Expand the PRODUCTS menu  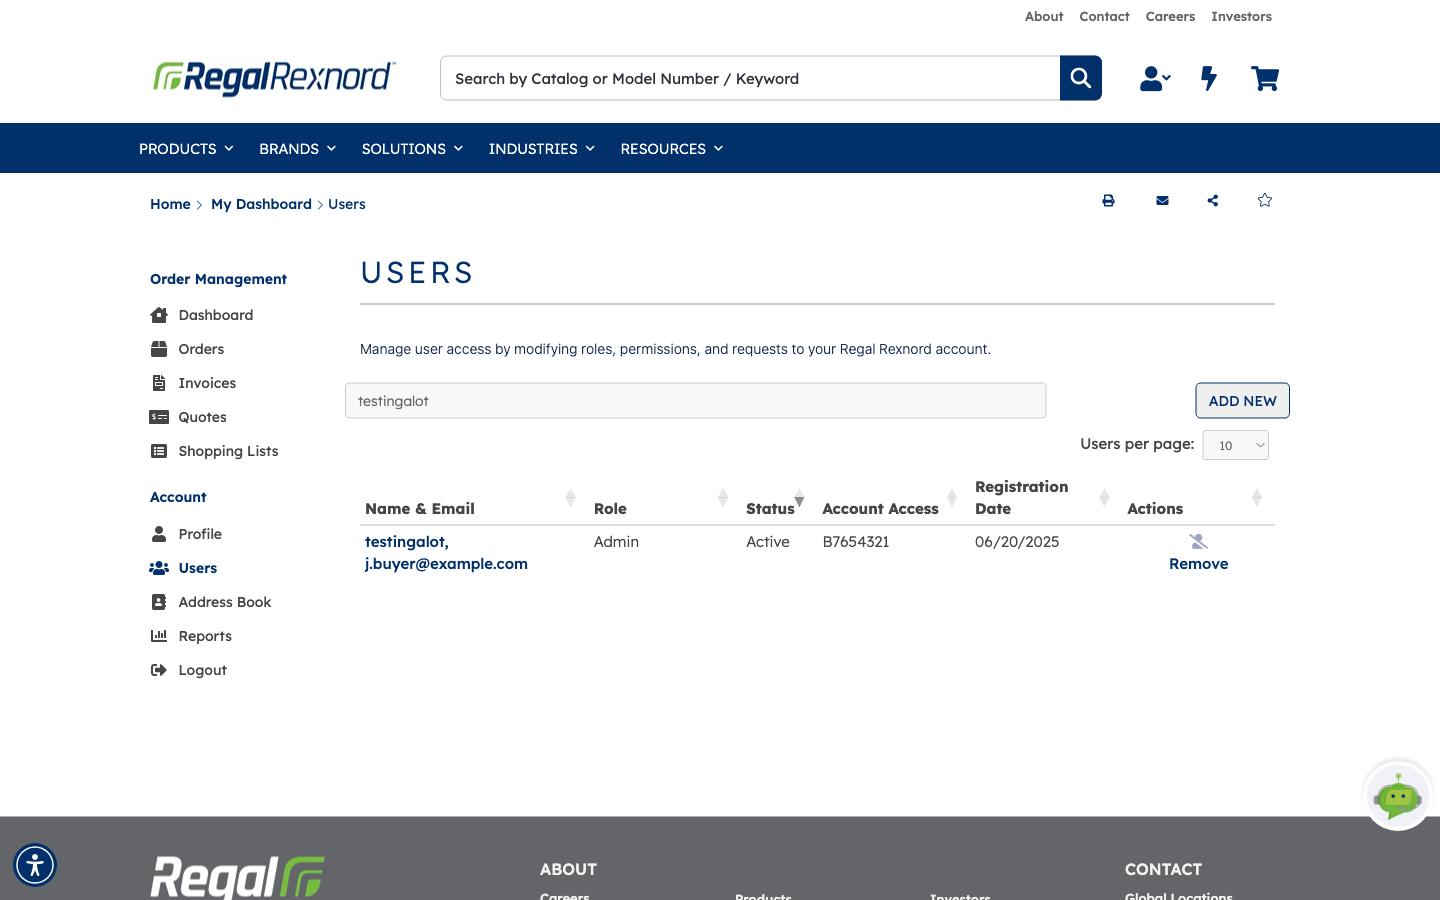pyautogui.click(x=186, y=148)
